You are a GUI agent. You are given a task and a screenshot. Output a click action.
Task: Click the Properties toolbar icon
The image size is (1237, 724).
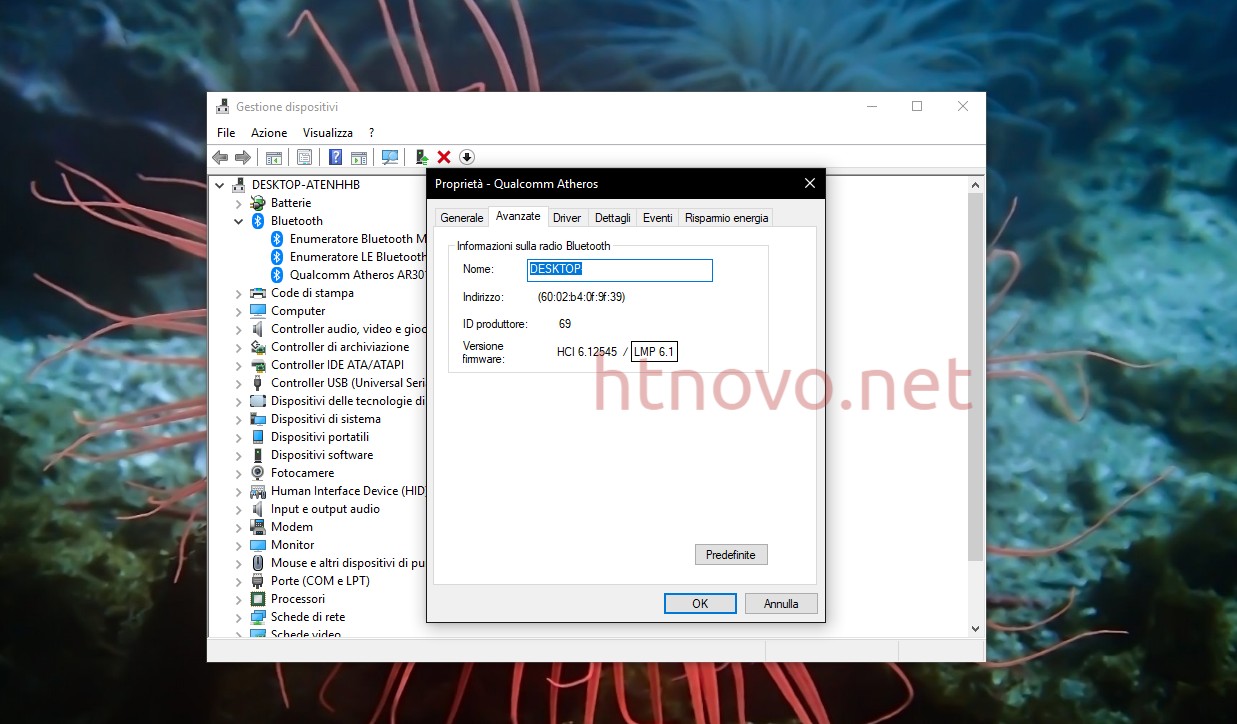(x=304, y=157)
